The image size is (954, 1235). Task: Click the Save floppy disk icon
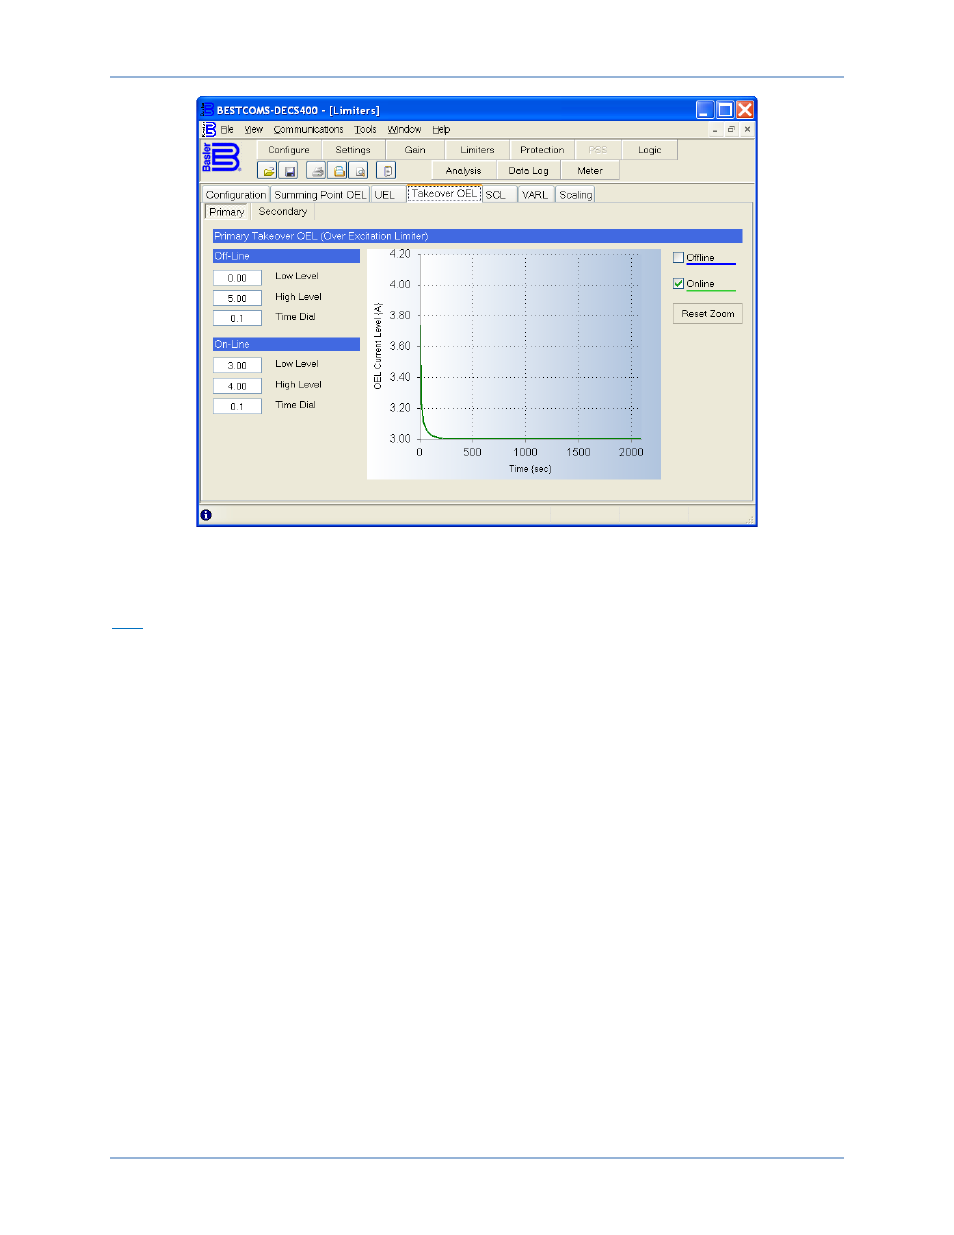point(288,171)
